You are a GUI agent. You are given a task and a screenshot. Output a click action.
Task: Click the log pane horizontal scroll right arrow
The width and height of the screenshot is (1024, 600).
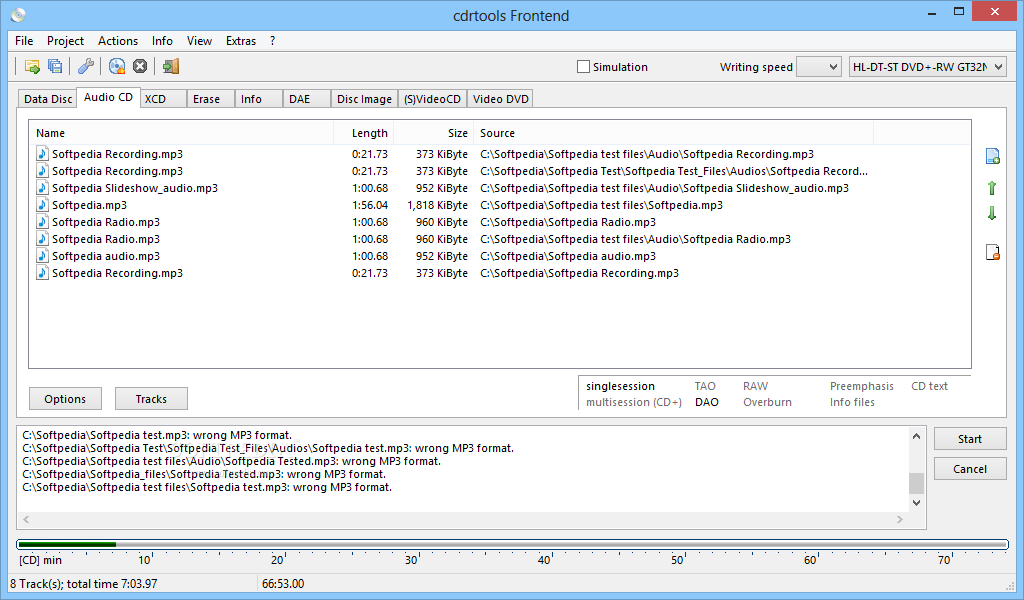tap(900, 520)
